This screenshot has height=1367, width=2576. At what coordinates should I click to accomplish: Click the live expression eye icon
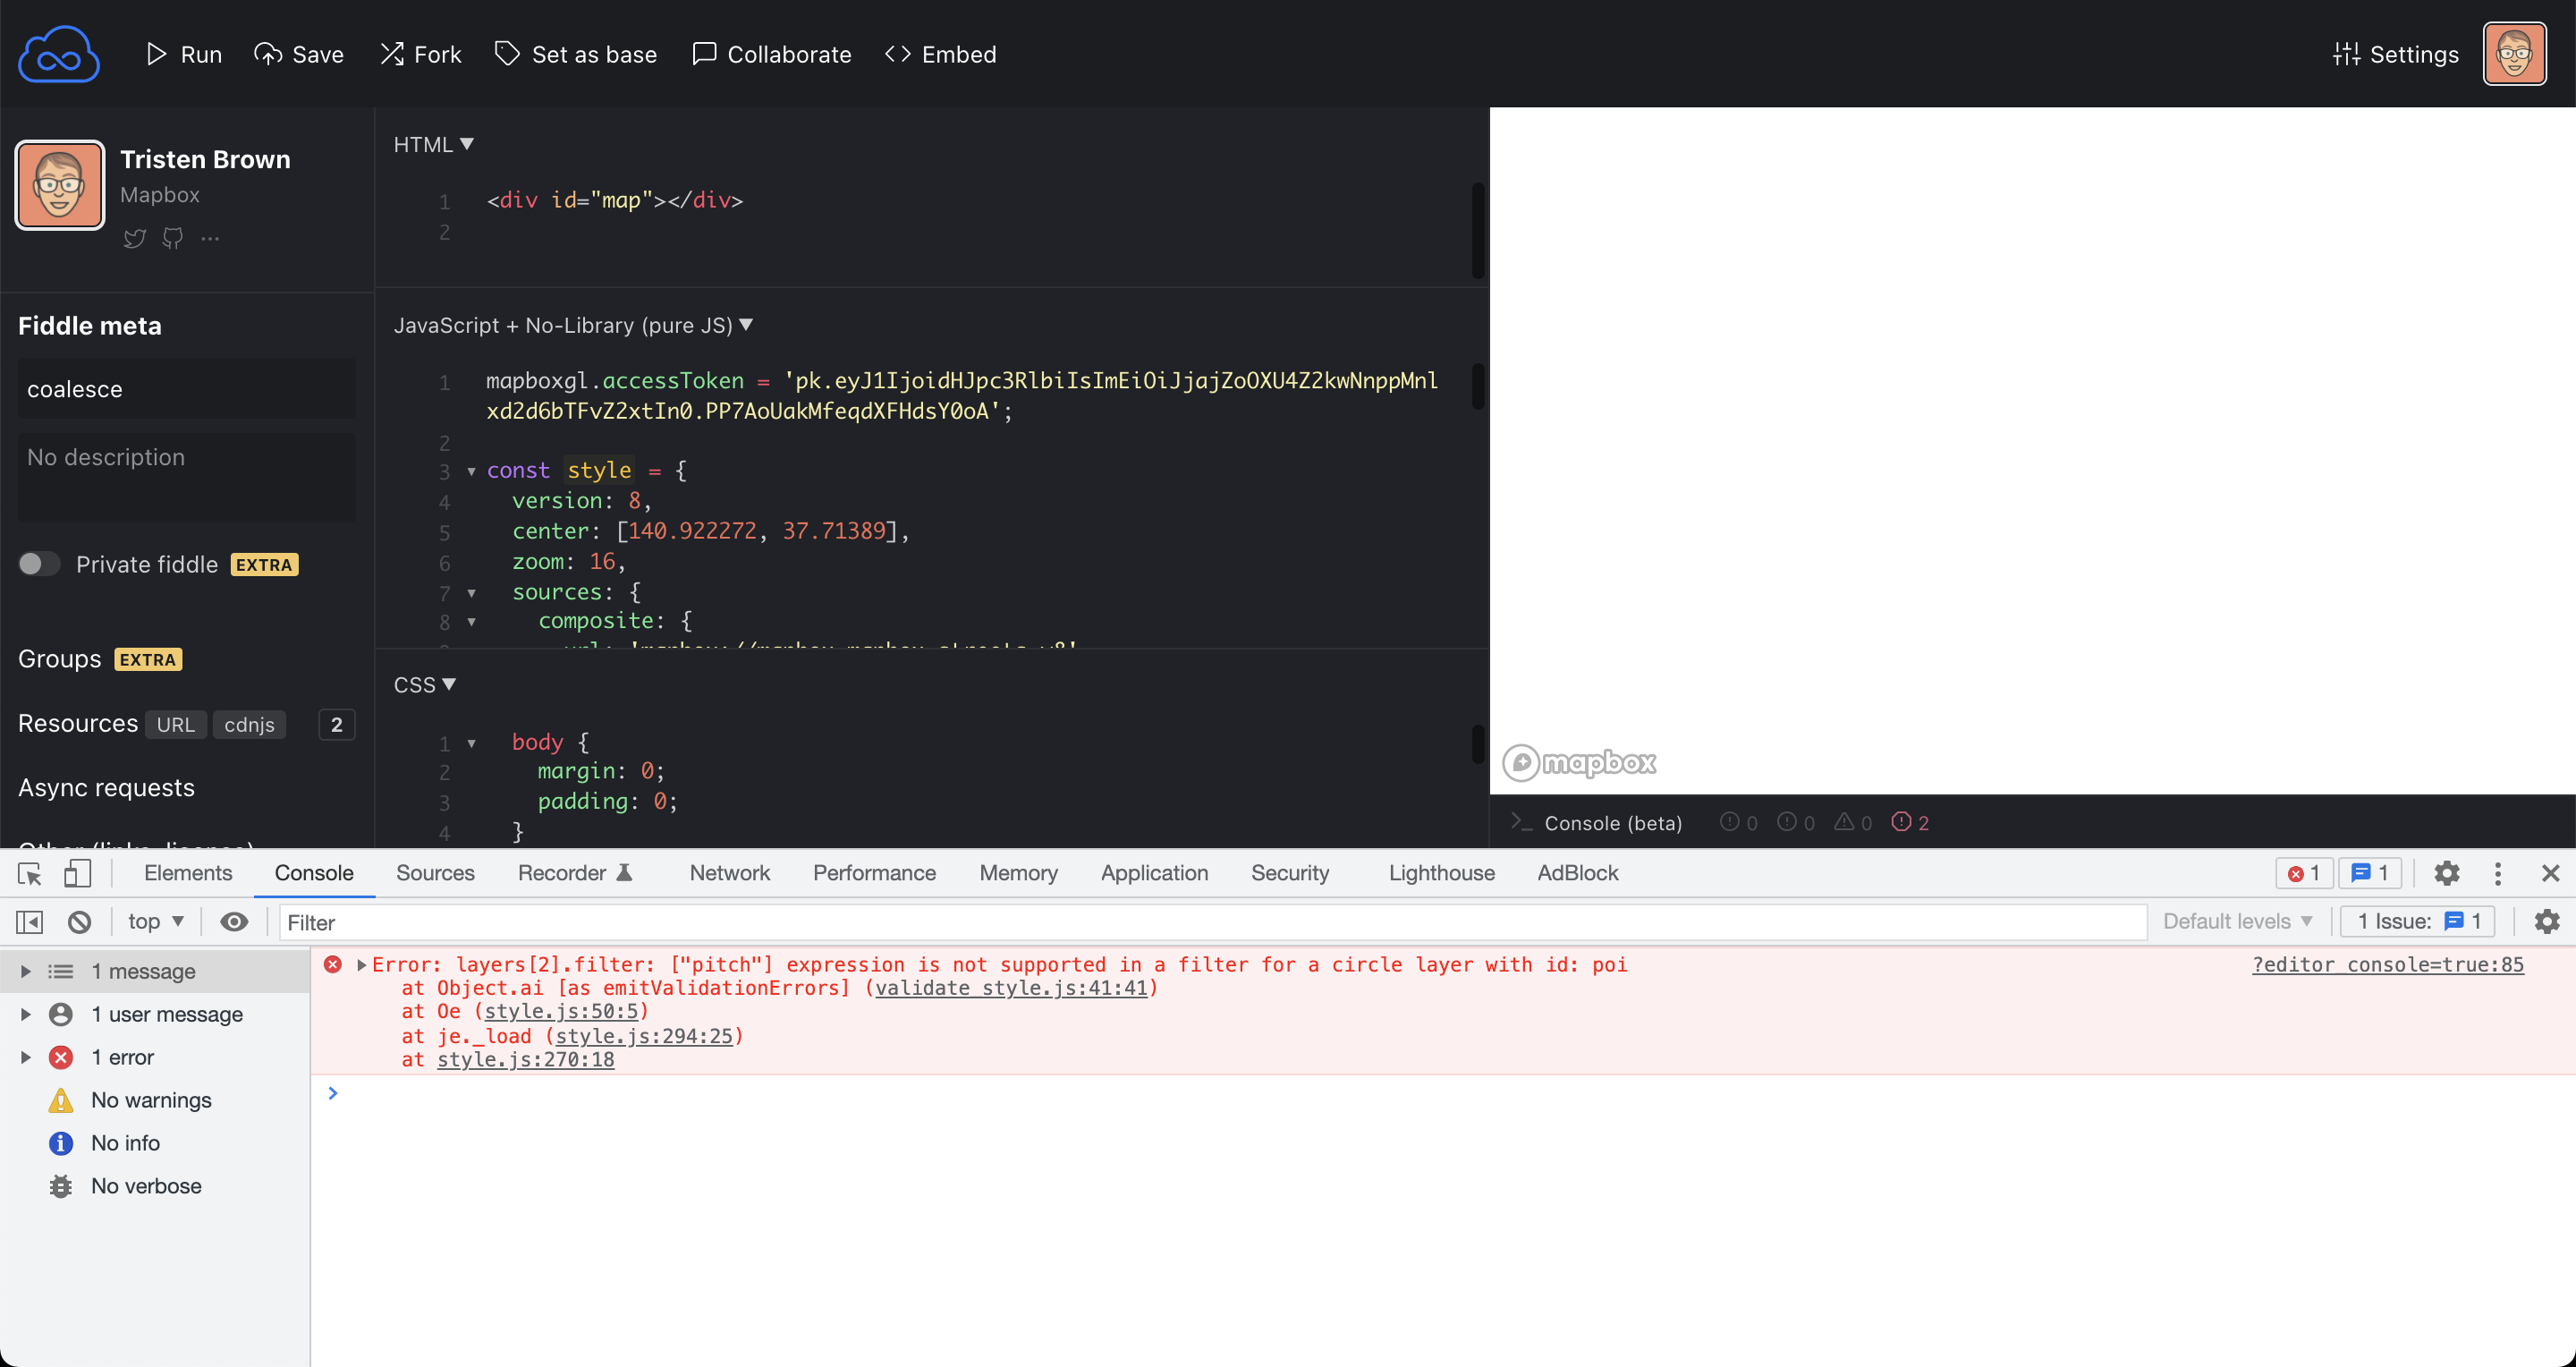(x=234, y=921)
